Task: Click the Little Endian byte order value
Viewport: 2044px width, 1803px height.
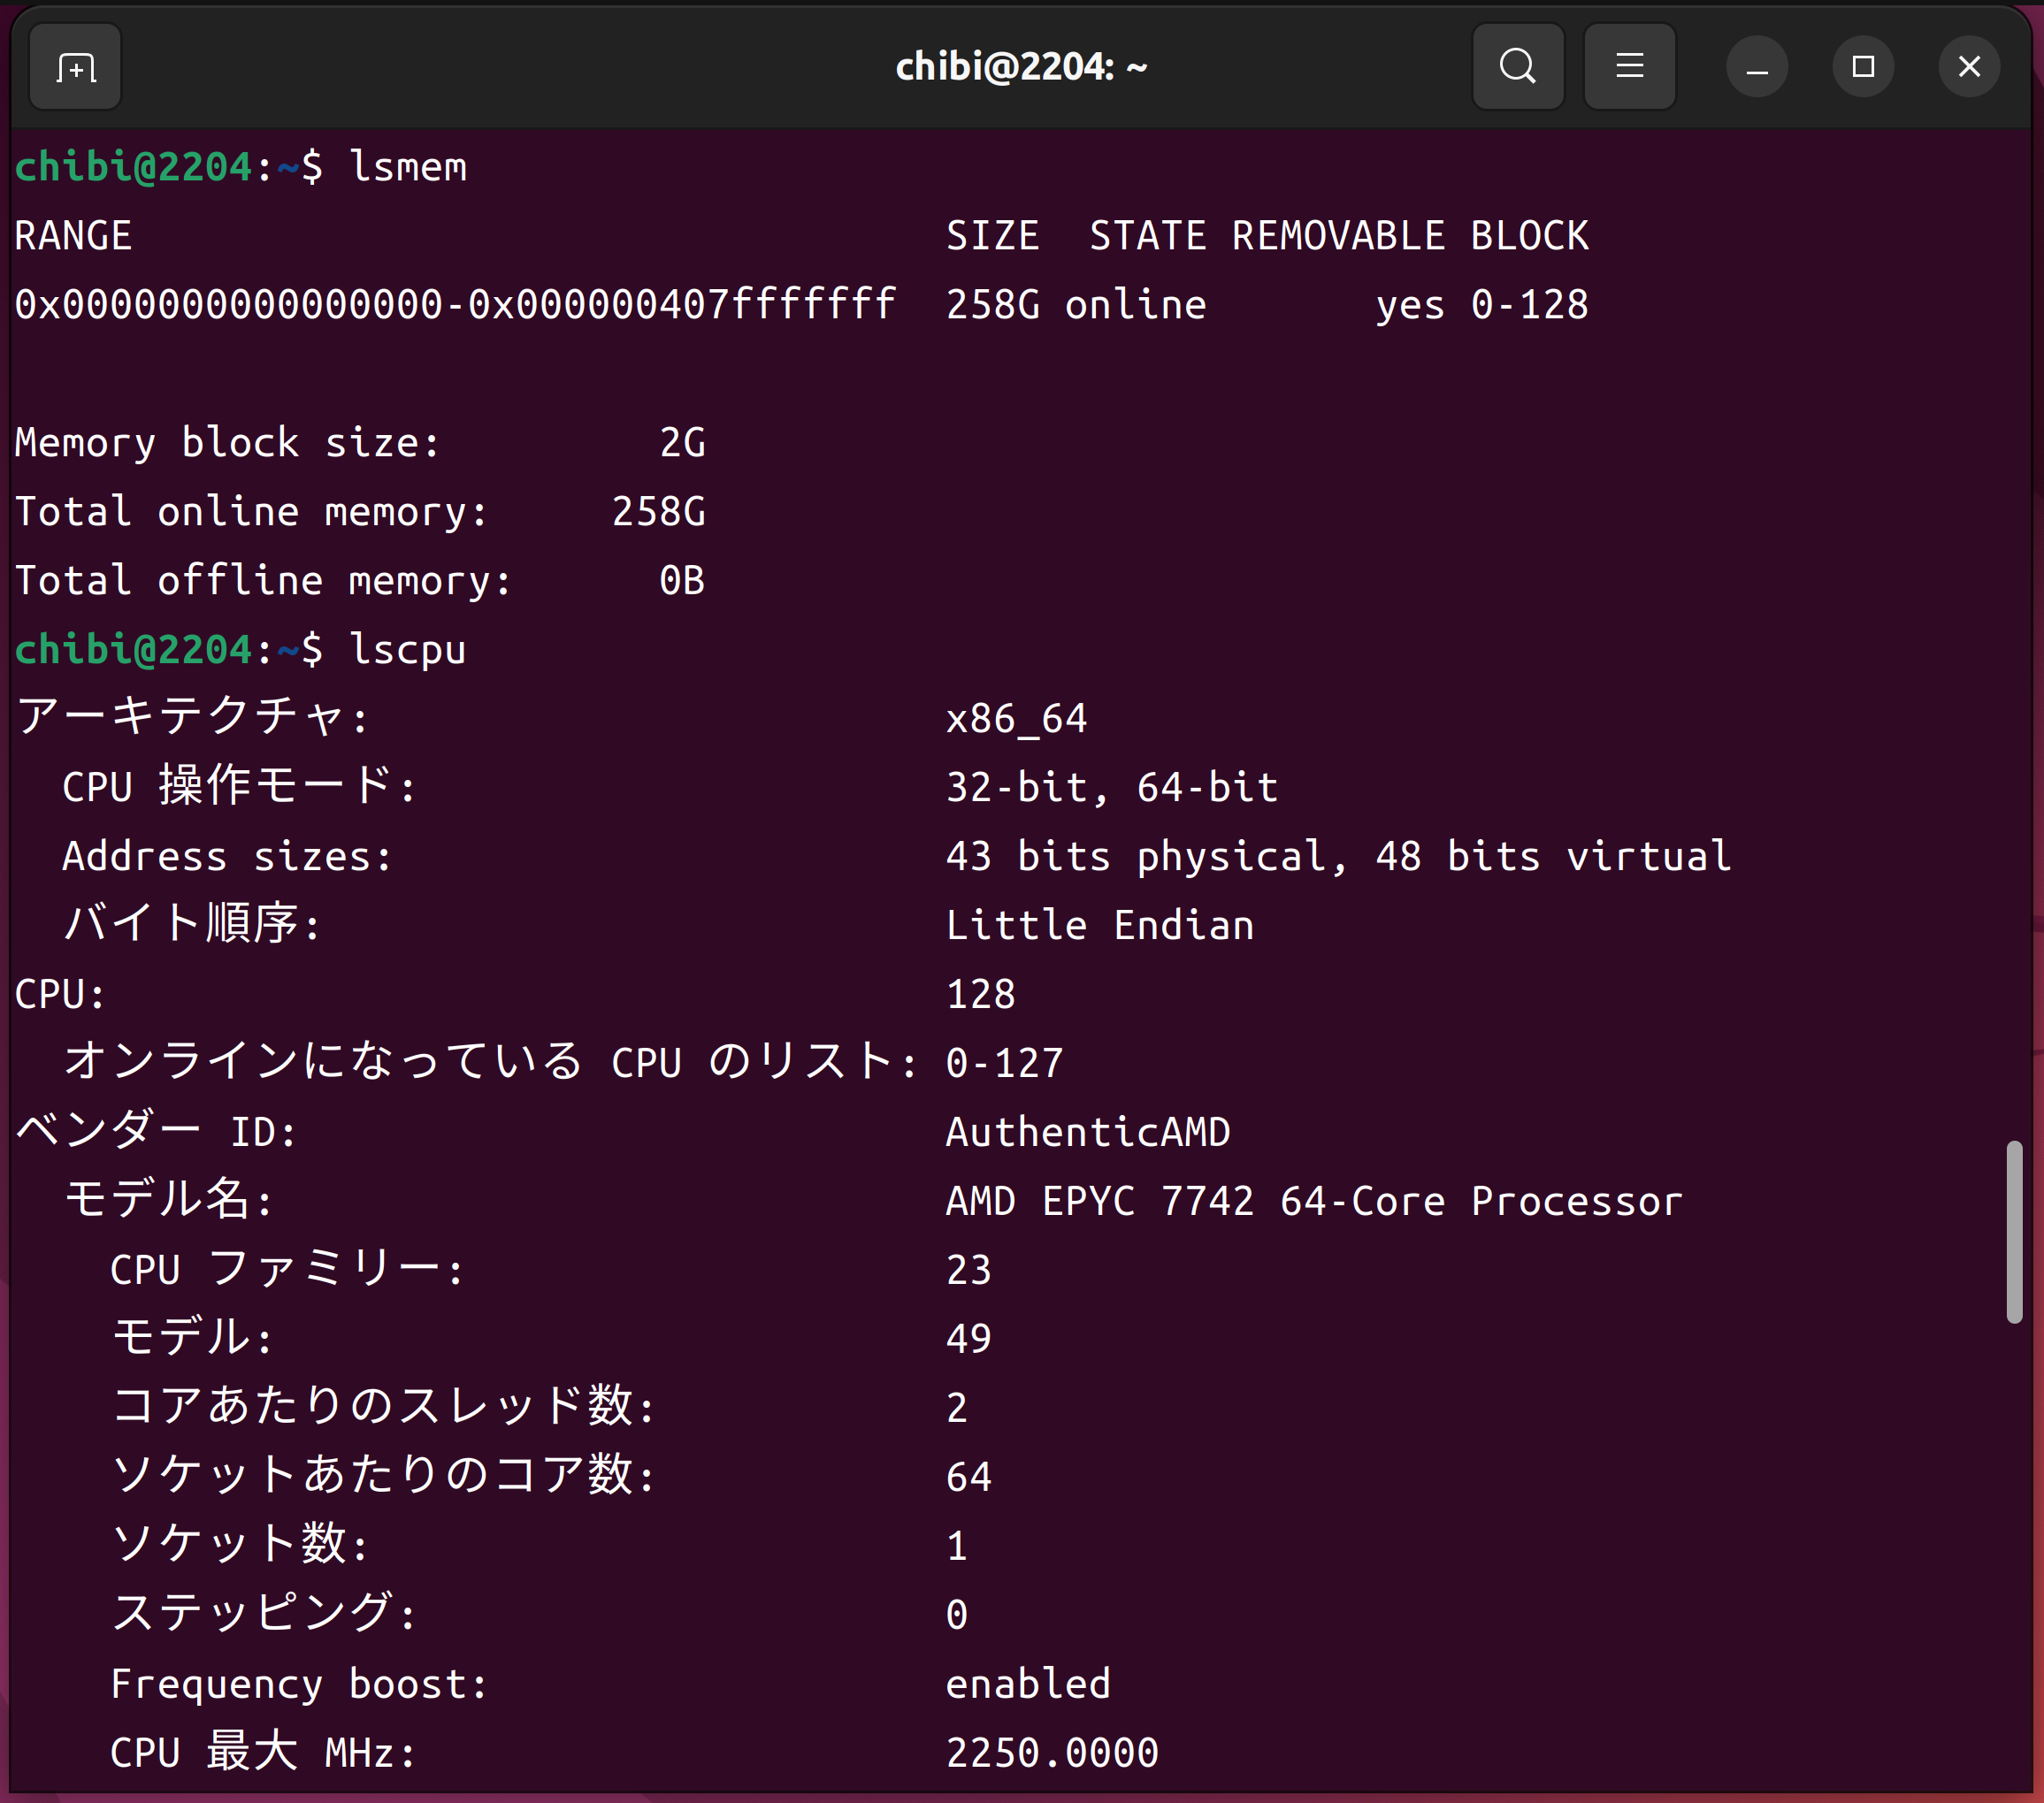Action: pos(1099,925)
